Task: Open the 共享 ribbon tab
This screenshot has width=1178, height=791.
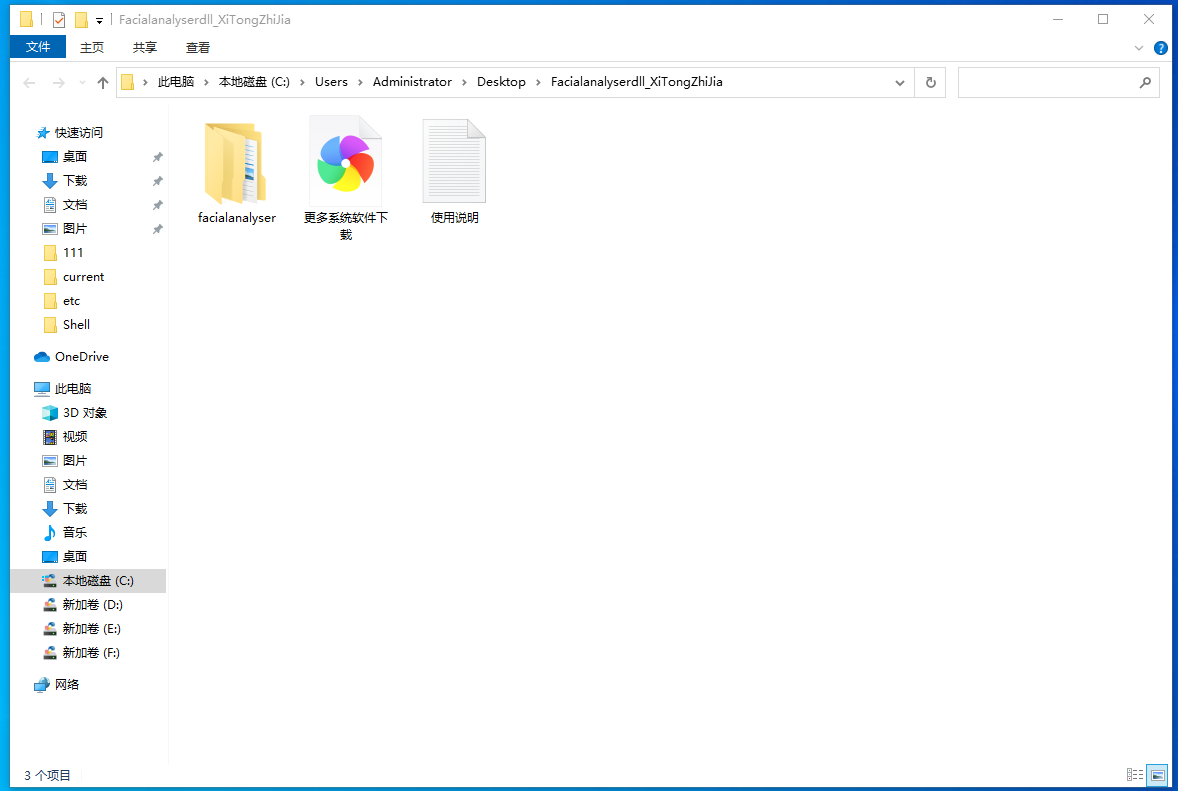Action: [144, 47]
